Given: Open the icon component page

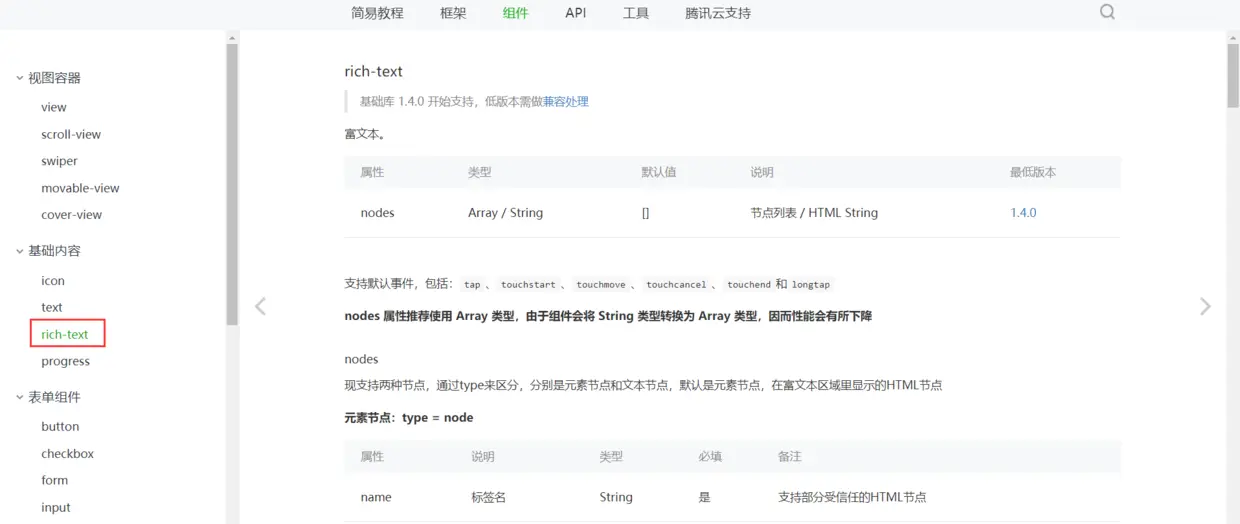Looking at the screenshot, I should click(53, 281).
